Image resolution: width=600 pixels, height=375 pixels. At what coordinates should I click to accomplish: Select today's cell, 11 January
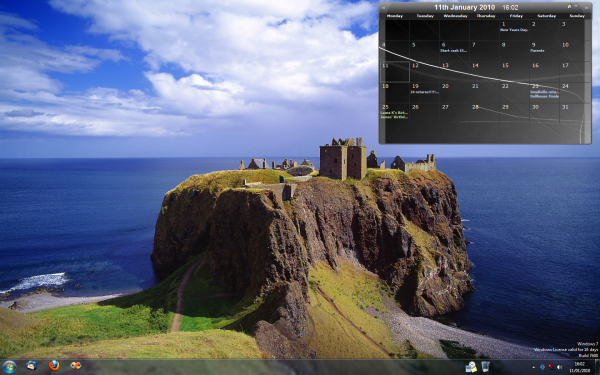point(395,72)
